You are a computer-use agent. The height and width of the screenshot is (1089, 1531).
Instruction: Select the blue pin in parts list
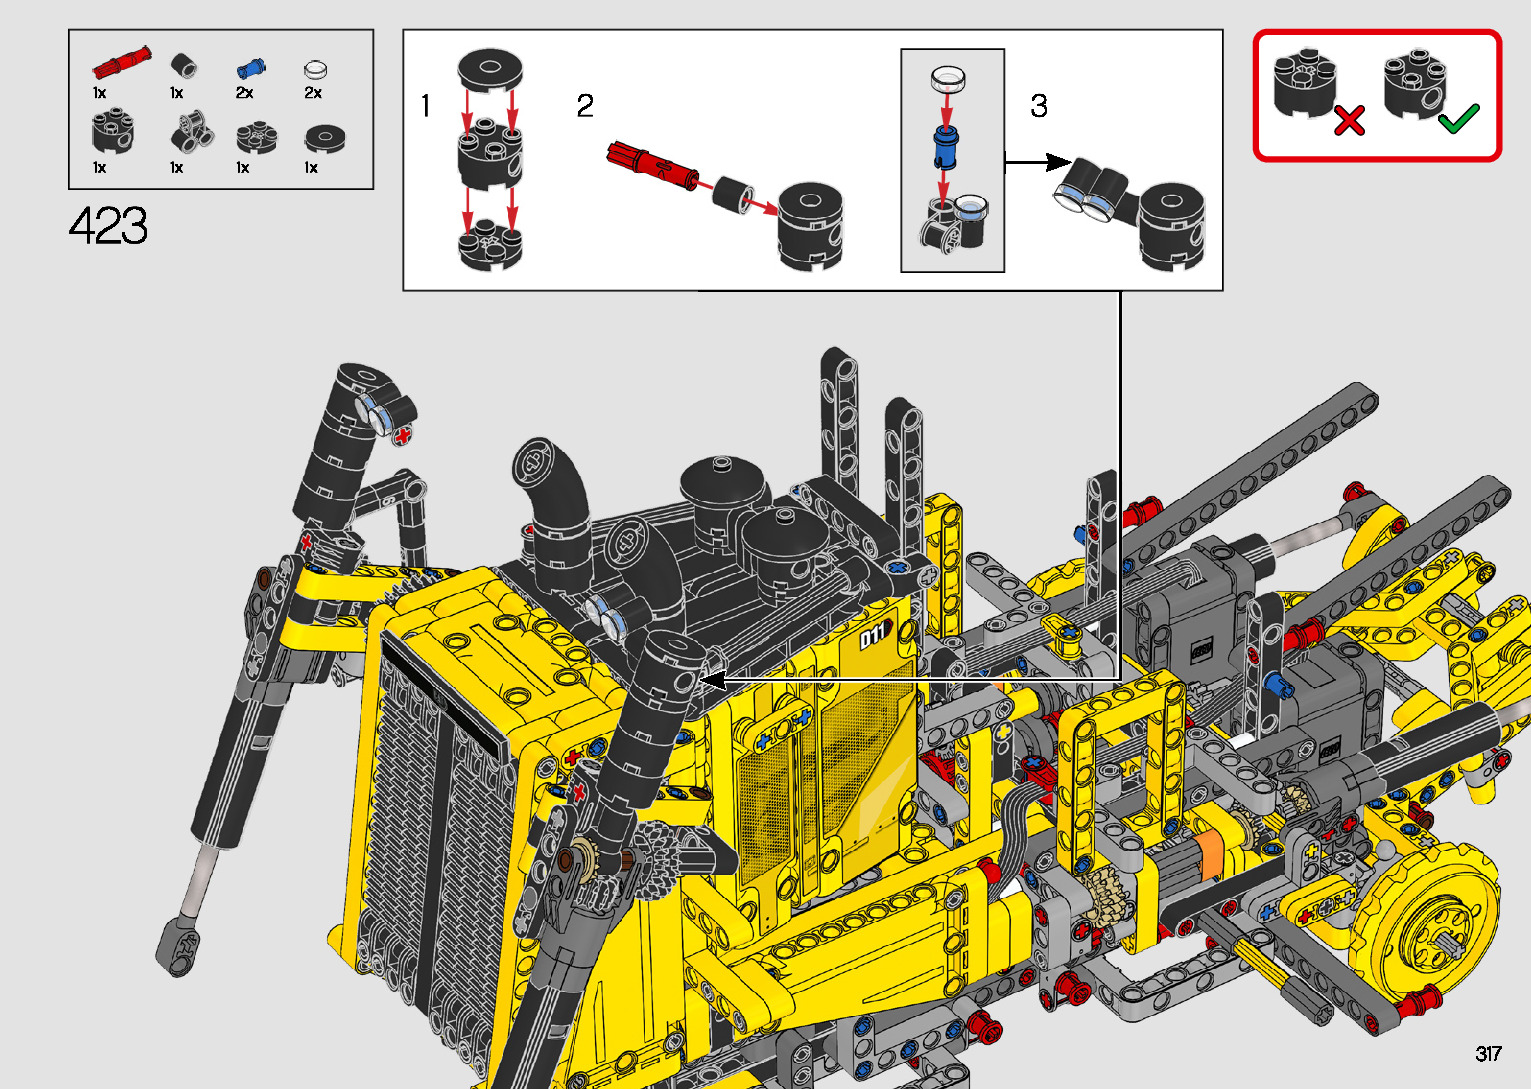(251, 68)
